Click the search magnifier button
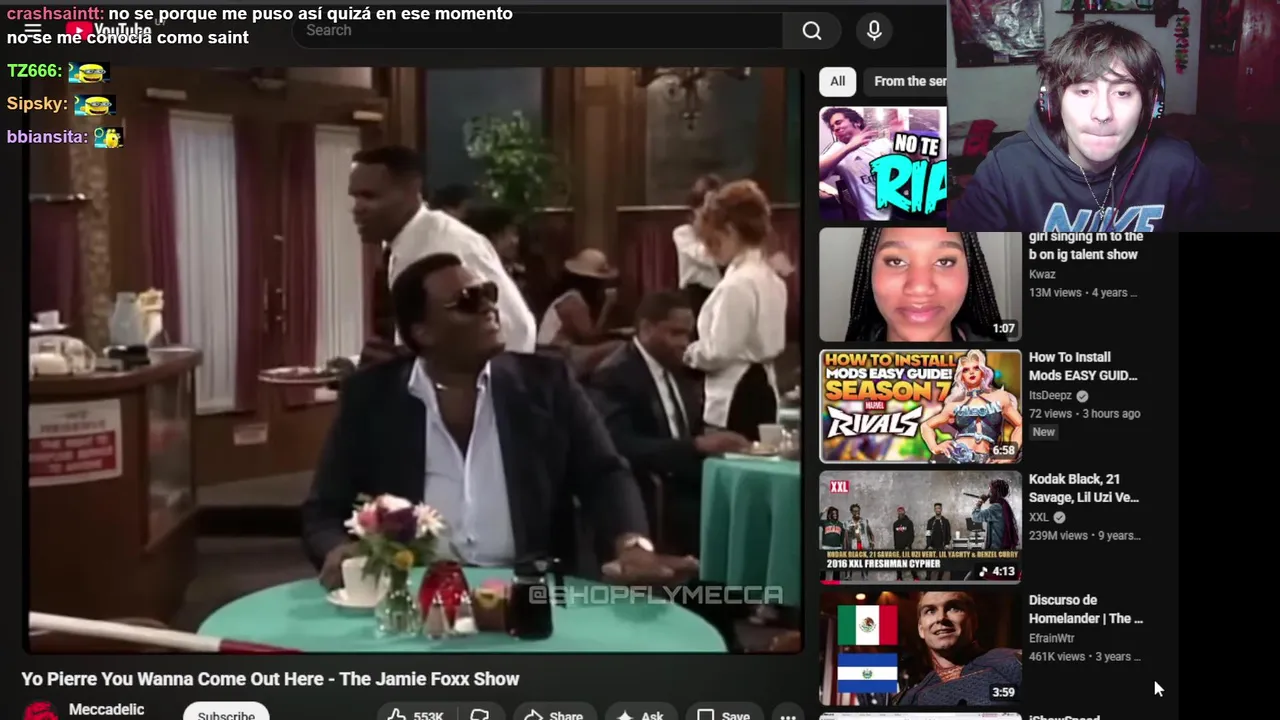Image resolution: width=1280 pixels, height=720 pixels. point(812,31)
